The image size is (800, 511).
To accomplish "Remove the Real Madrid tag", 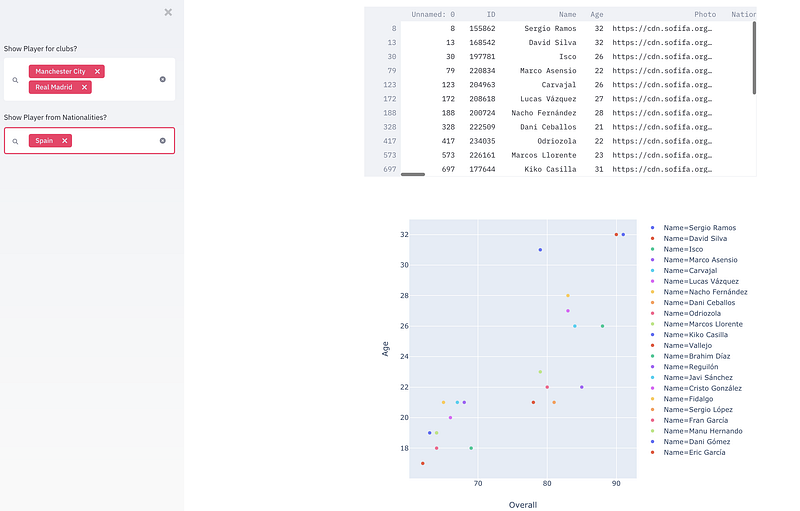I will tap(84, 87).
